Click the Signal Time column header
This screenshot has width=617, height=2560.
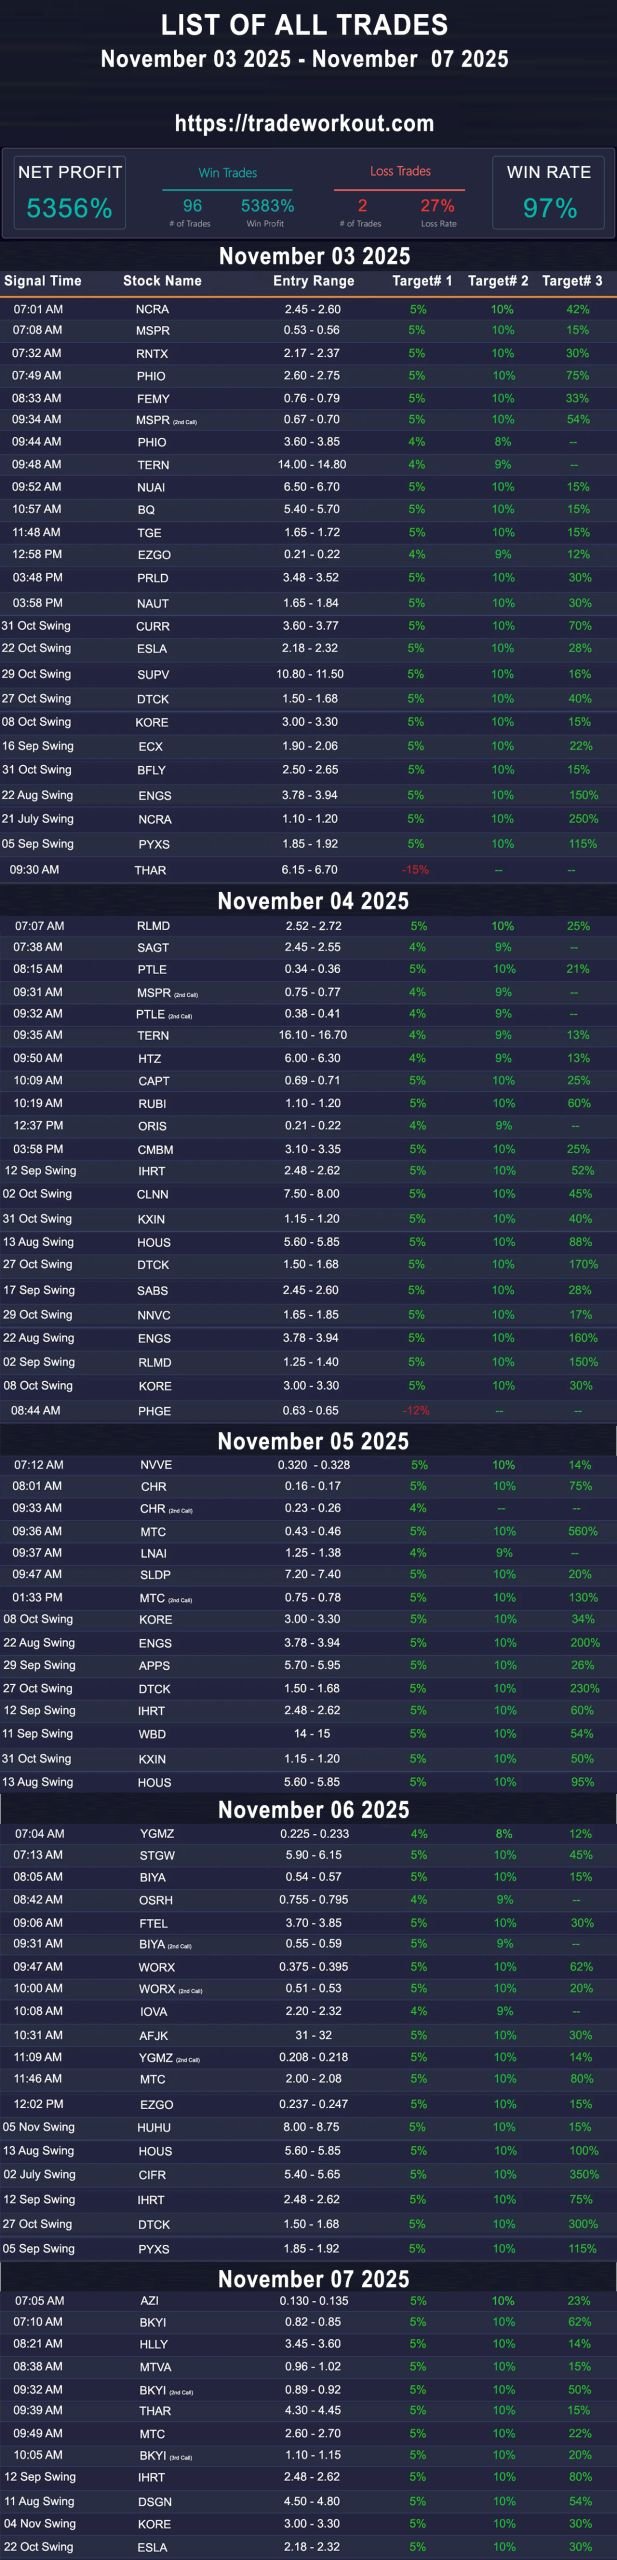pos(43,281)
